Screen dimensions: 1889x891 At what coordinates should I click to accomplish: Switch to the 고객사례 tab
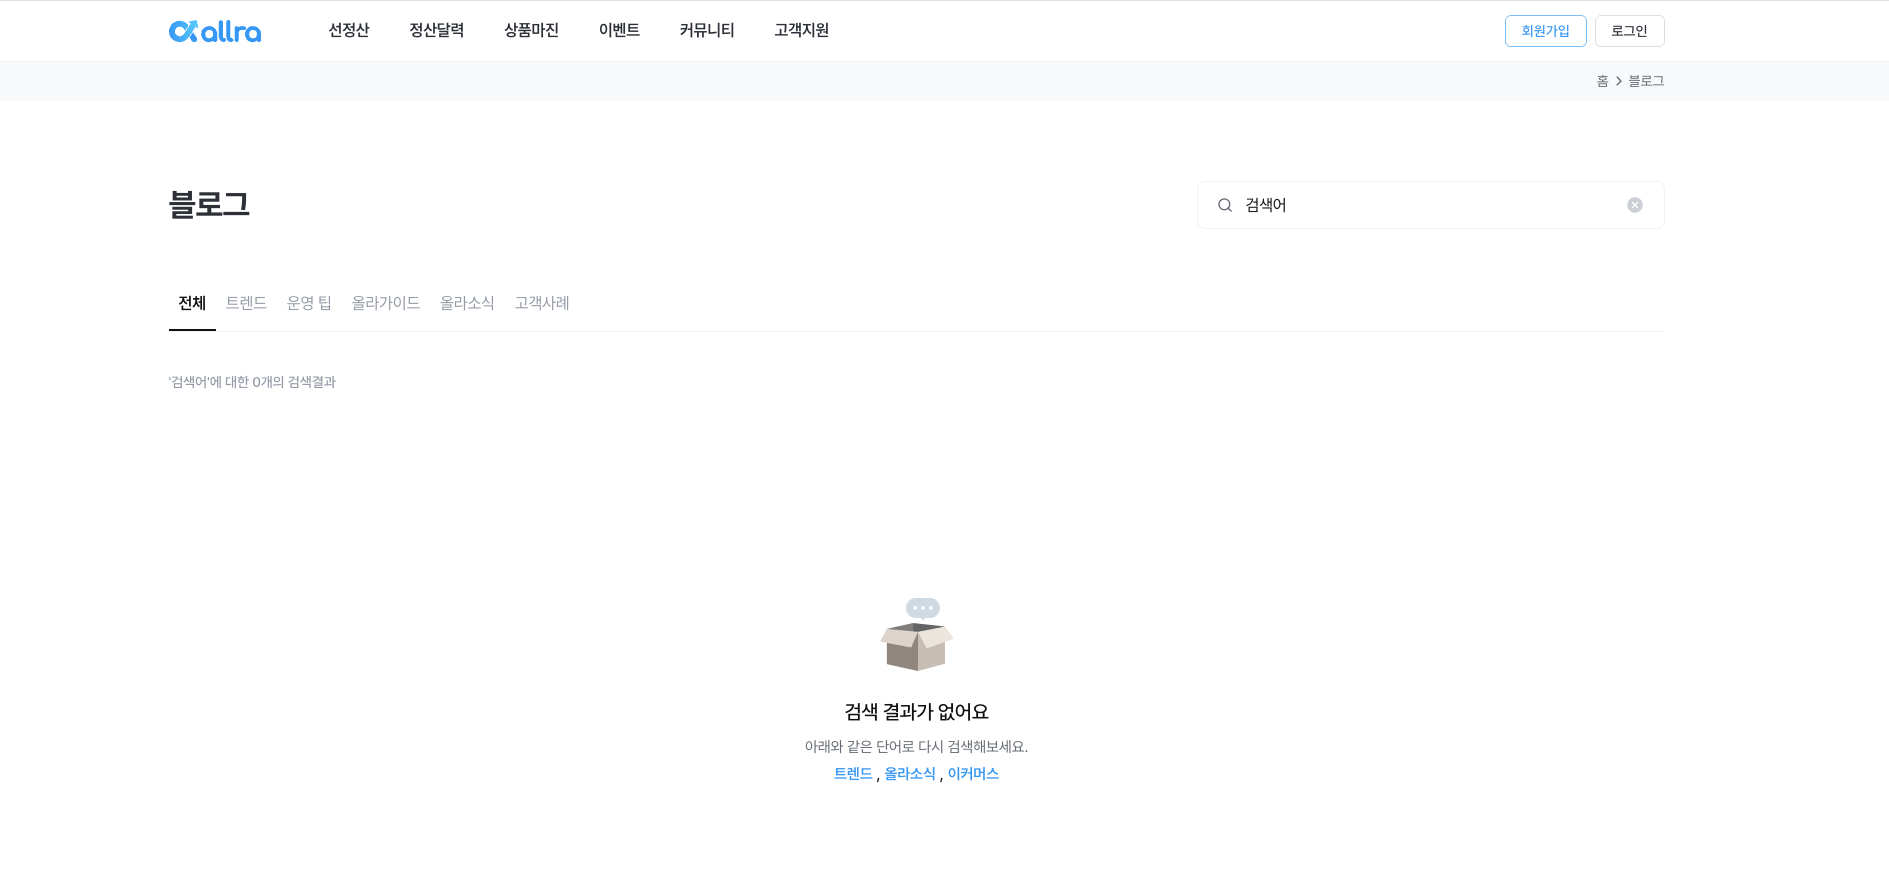coord(542,303)
